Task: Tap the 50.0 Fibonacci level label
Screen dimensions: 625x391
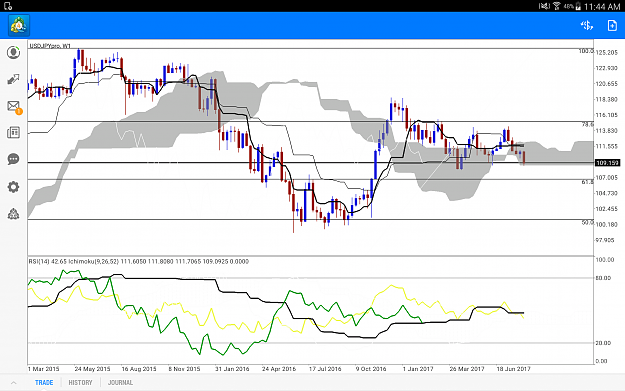Action: pos(587,223)
